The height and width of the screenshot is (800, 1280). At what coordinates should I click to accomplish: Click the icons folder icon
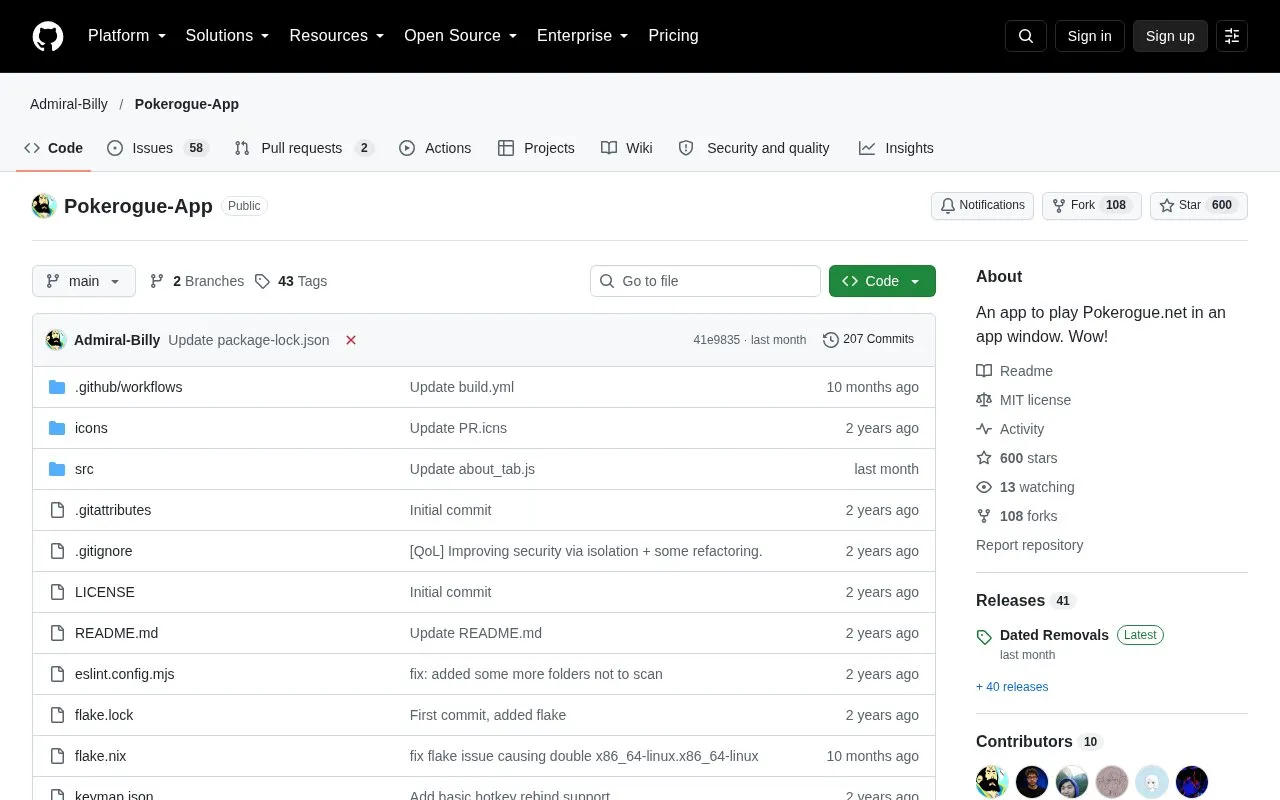pyautogui.click(x=57, y=428)
